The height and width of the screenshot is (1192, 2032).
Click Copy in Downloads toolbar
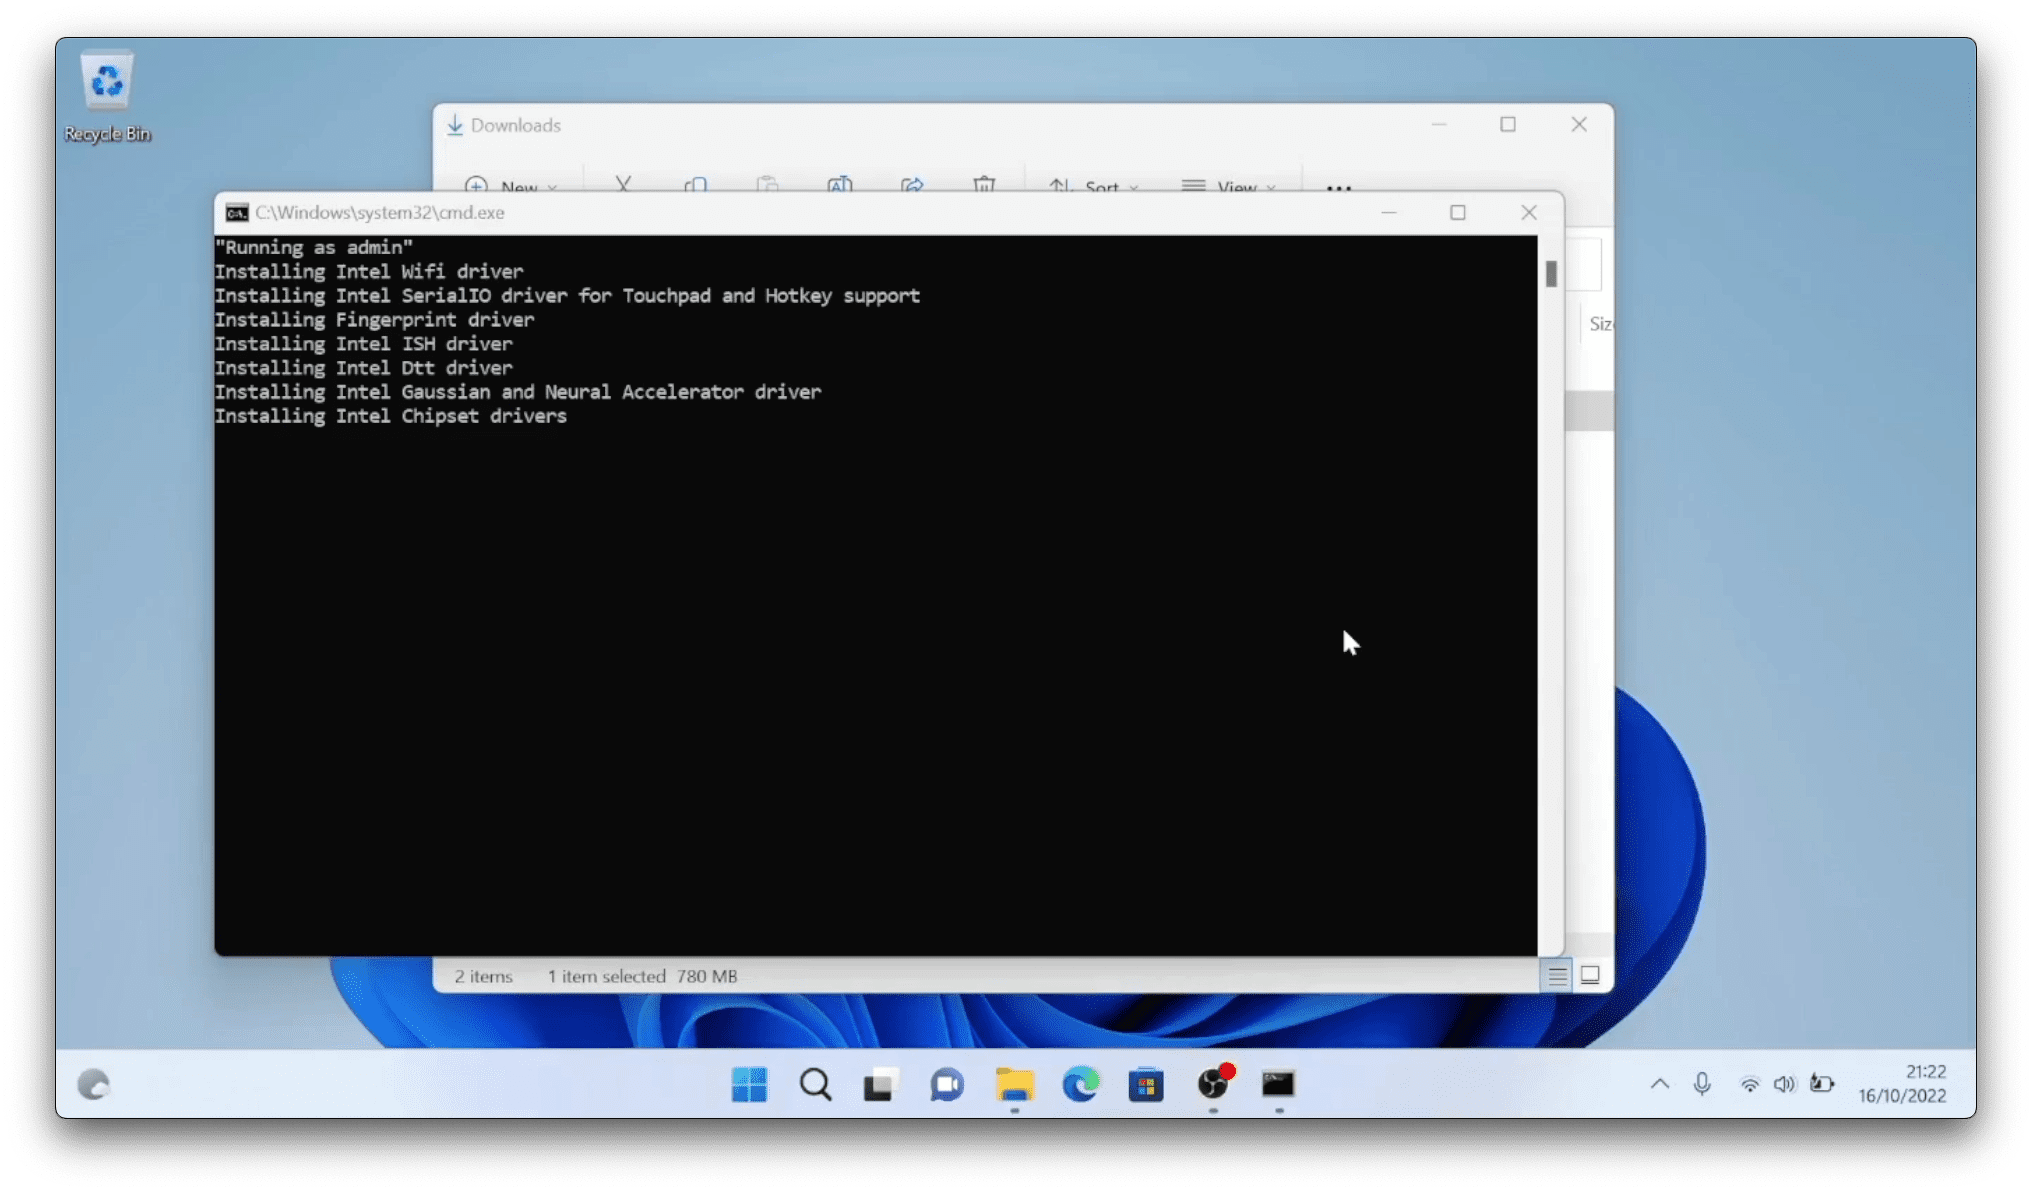696,184
